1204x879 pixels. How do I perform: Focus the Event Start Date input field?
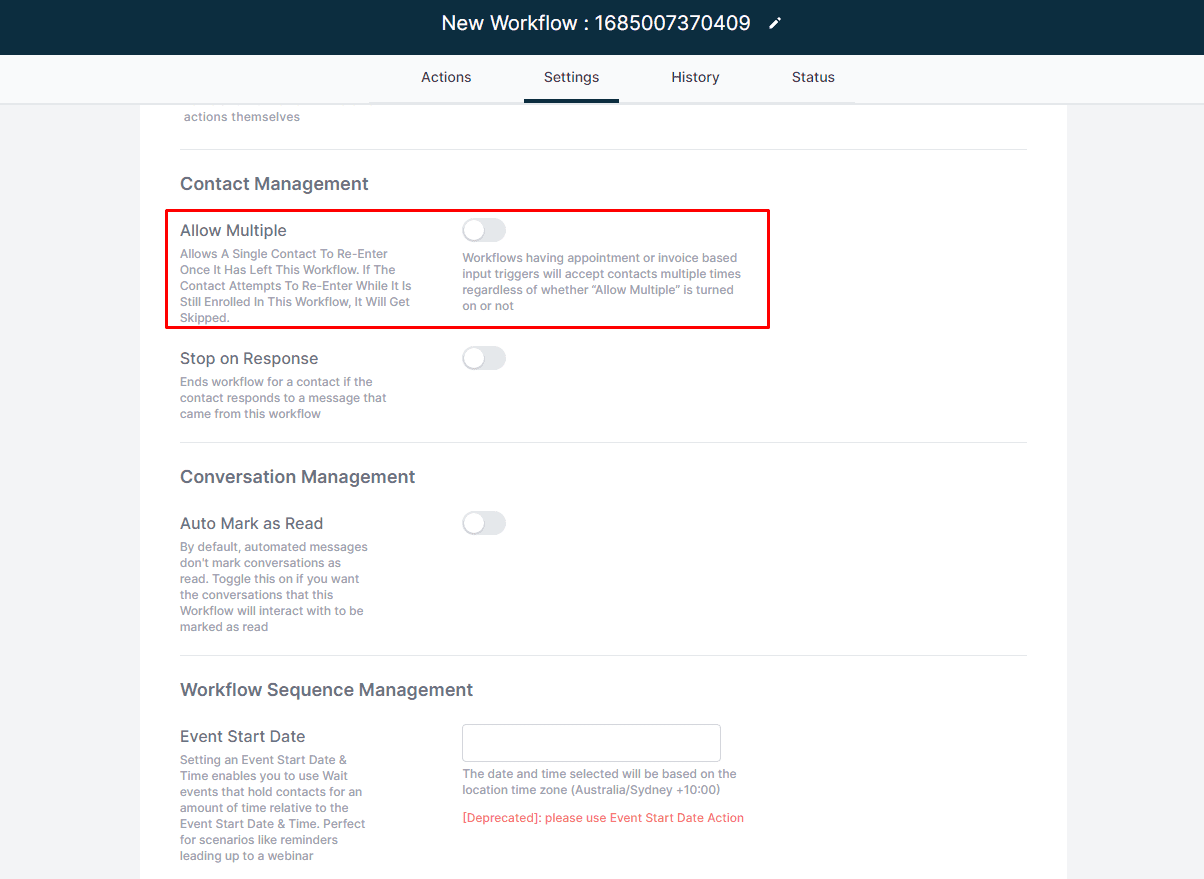[591, 743]
